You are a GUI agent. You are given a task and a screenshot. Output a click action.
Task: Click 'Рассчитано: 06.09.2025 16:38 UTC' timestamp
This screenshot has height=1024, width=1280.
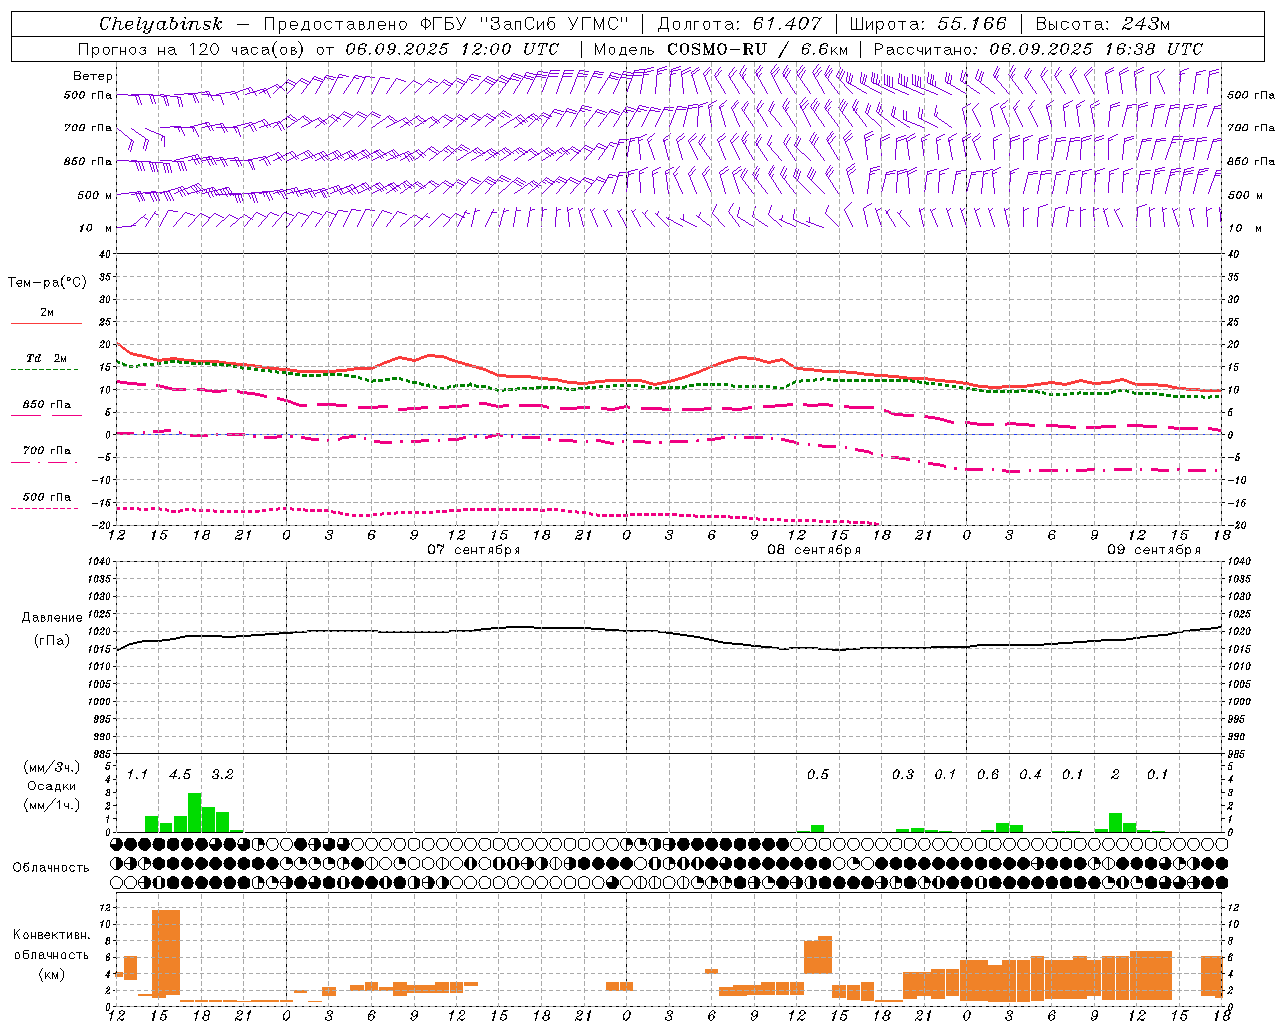click(1038, 49)
